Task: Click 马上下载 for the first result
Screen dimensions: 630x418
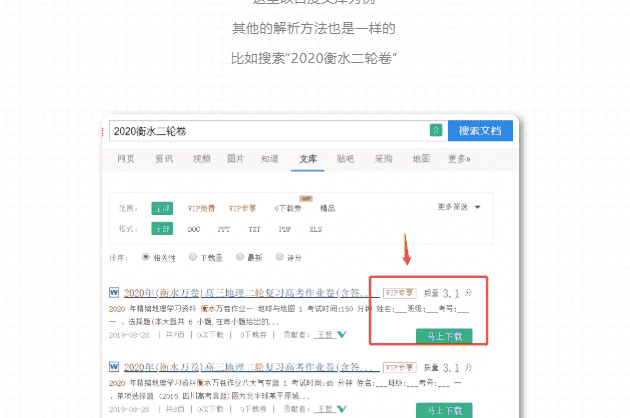Action: [444, 336]
